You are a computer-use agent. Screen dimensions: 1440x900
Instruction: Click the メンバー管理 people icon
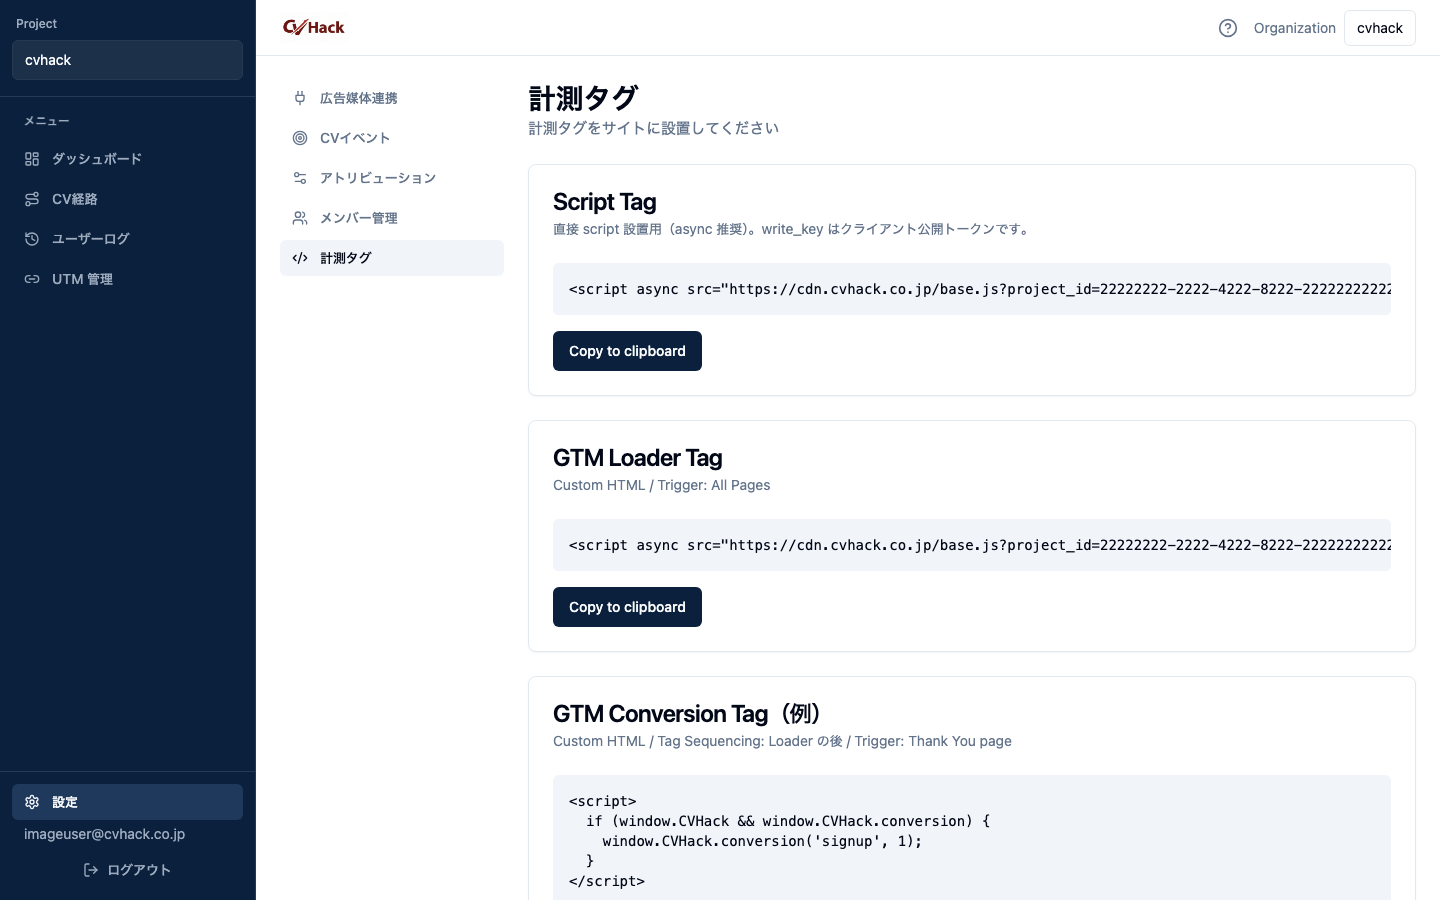click(x=300, y=218)
